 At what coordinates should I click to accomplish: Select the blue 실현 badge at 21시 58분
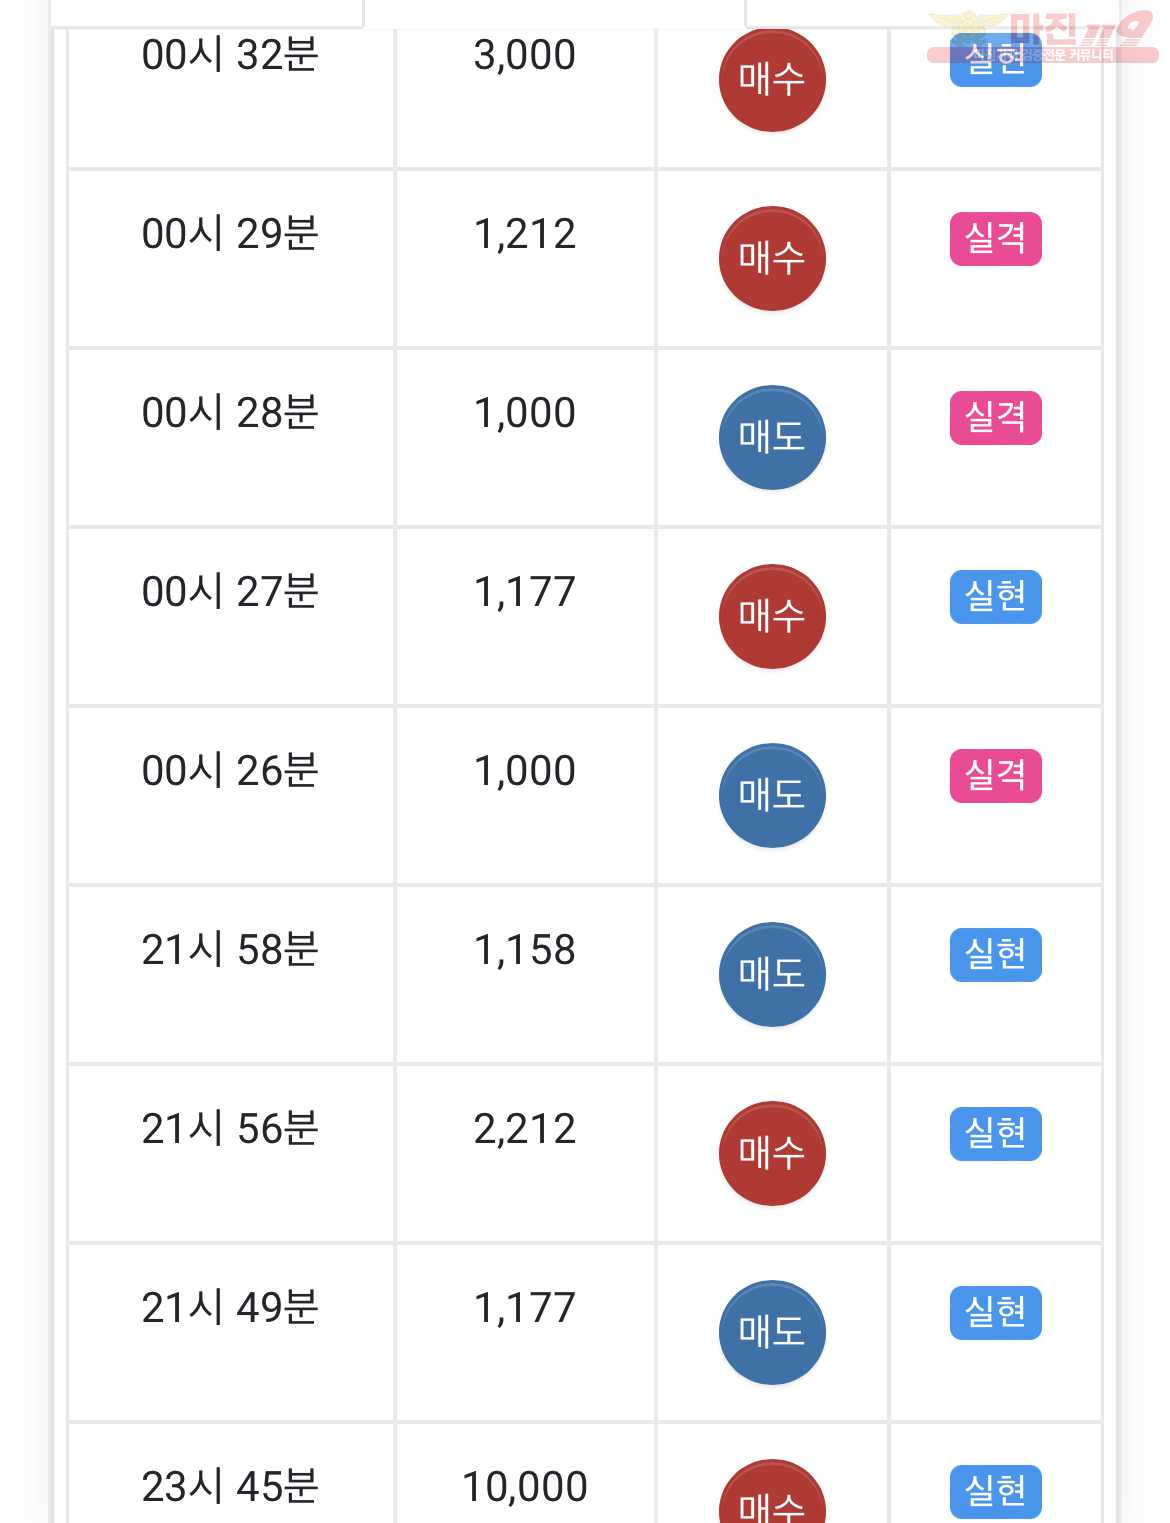pyautogui.click(x=995, y=955)
